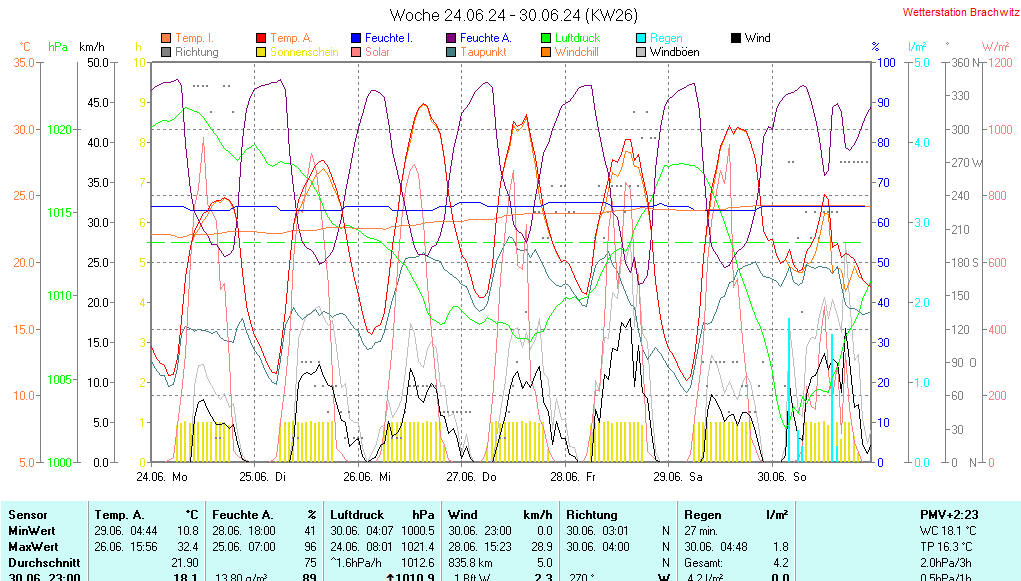
Task: Click the teal Taupunkt legend square
Action: (x=452, y=52)
